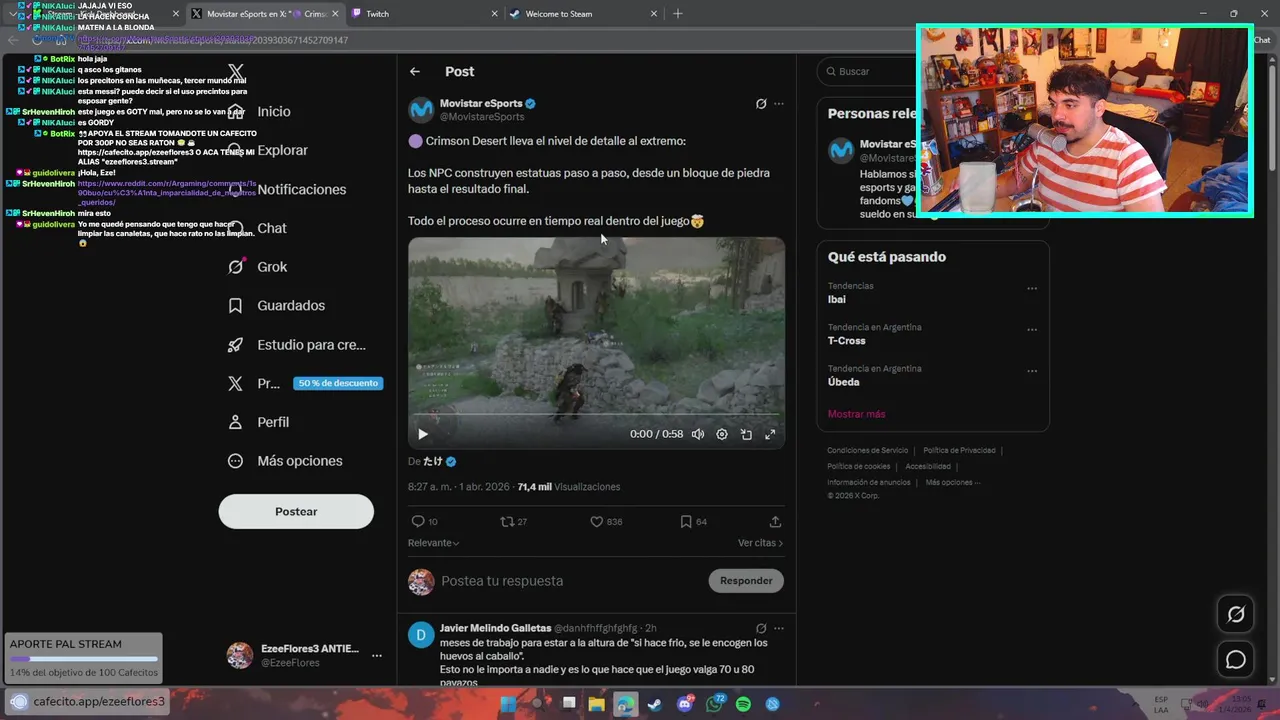Click the X logo in sidebar
The width and height of the screenshot is (1280, 720).
pos(236,72)
